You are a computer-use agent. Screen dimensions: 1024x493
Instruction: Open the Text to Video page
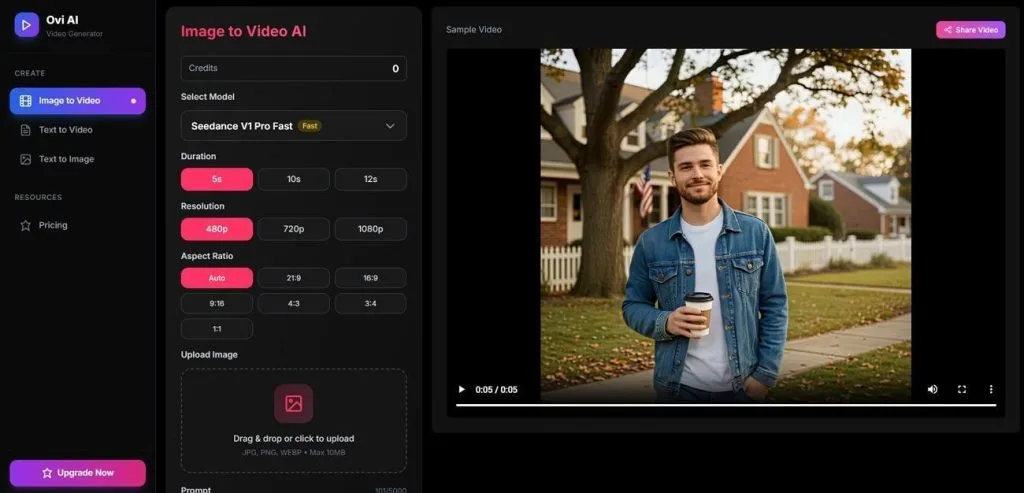pos(78,130)
